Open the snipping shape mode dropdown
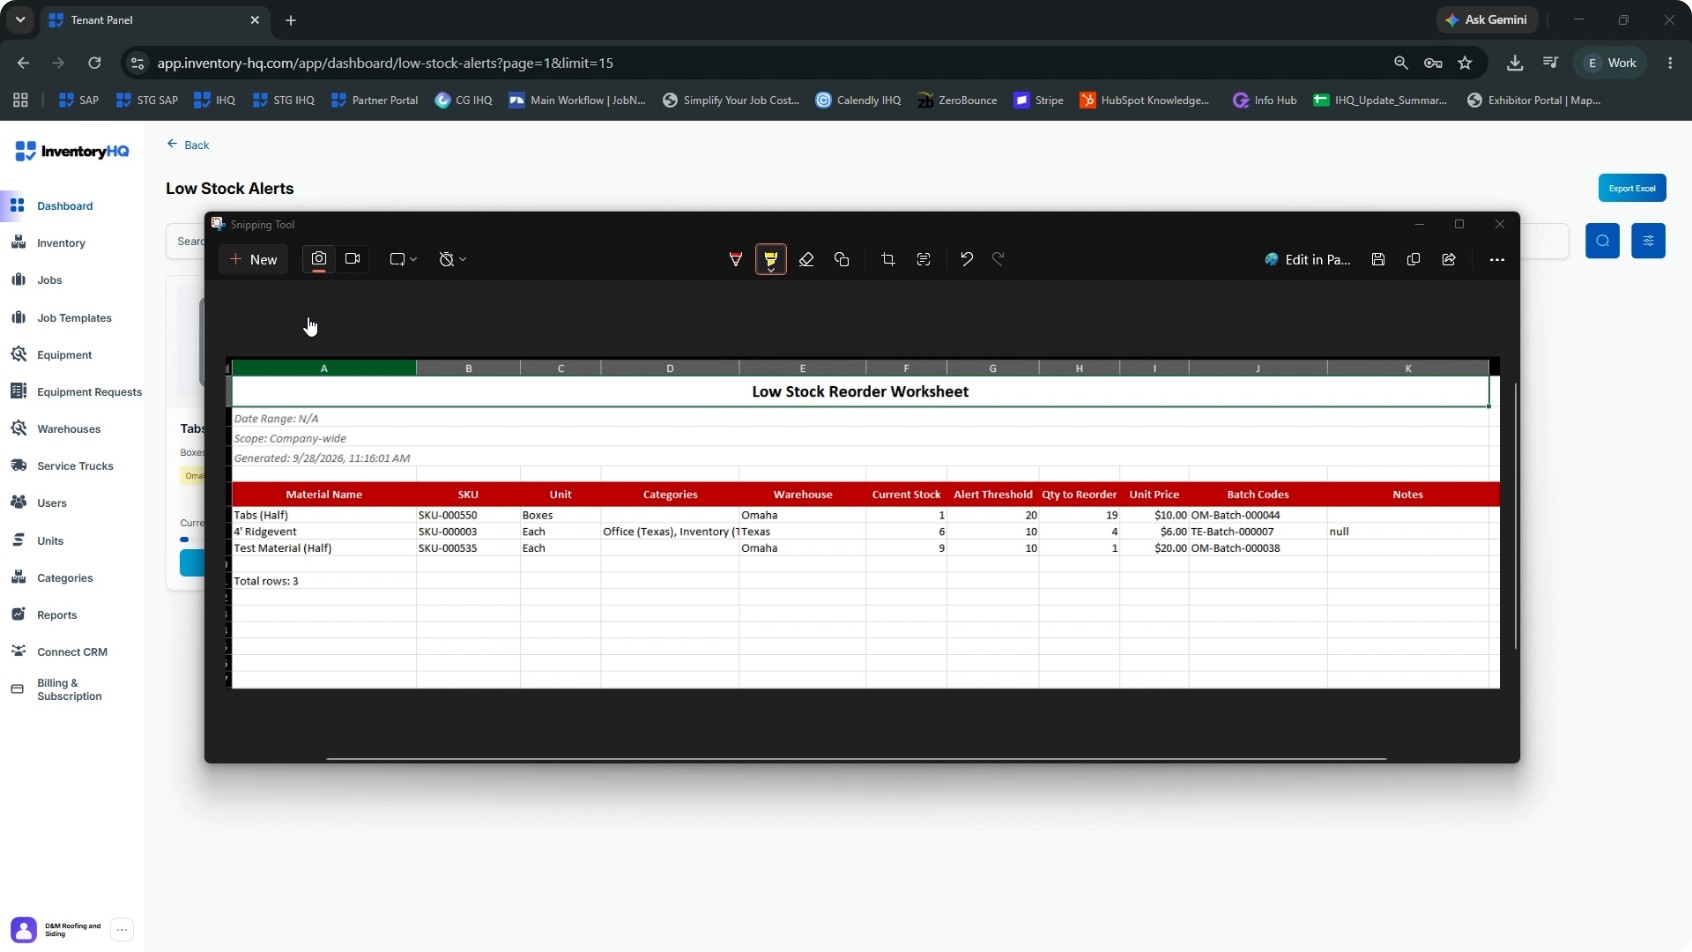1692x952 pixels. tap(403, 259)
